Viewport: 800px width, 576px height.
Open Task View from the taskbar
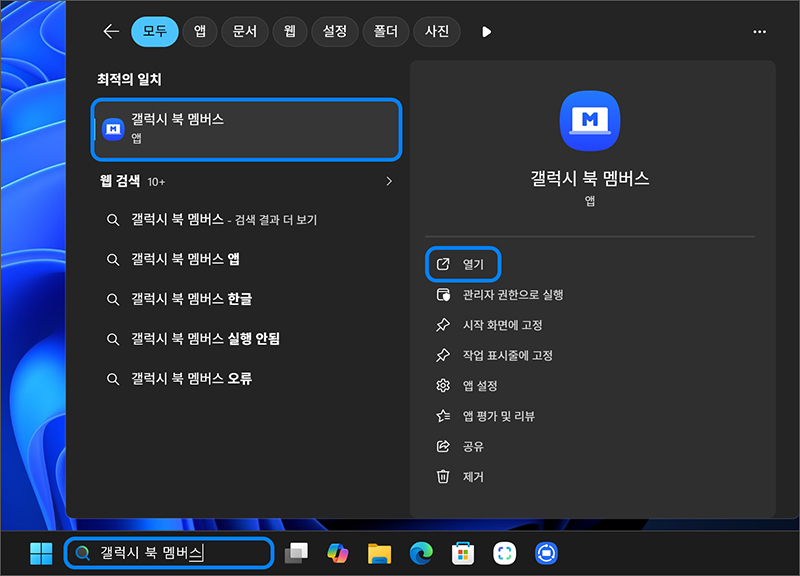296,554
